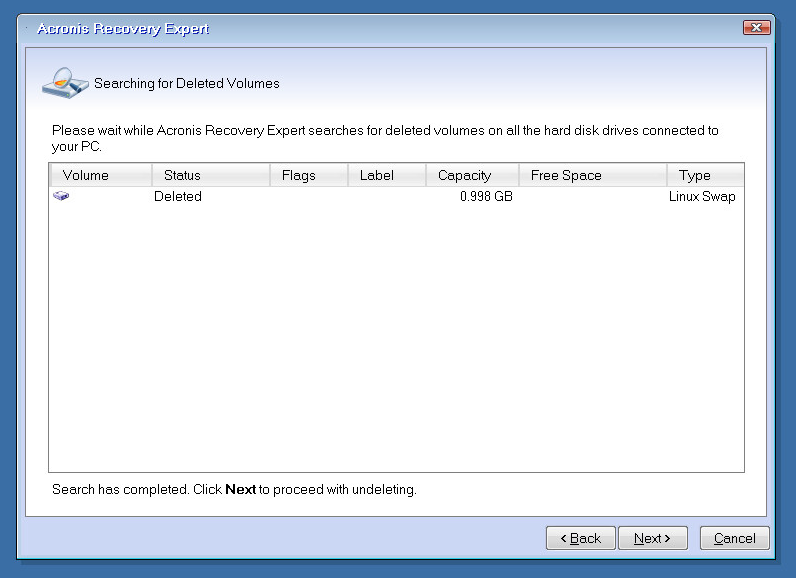Go back with the Back button
796x578 pixels.
(x=580, y=538)
